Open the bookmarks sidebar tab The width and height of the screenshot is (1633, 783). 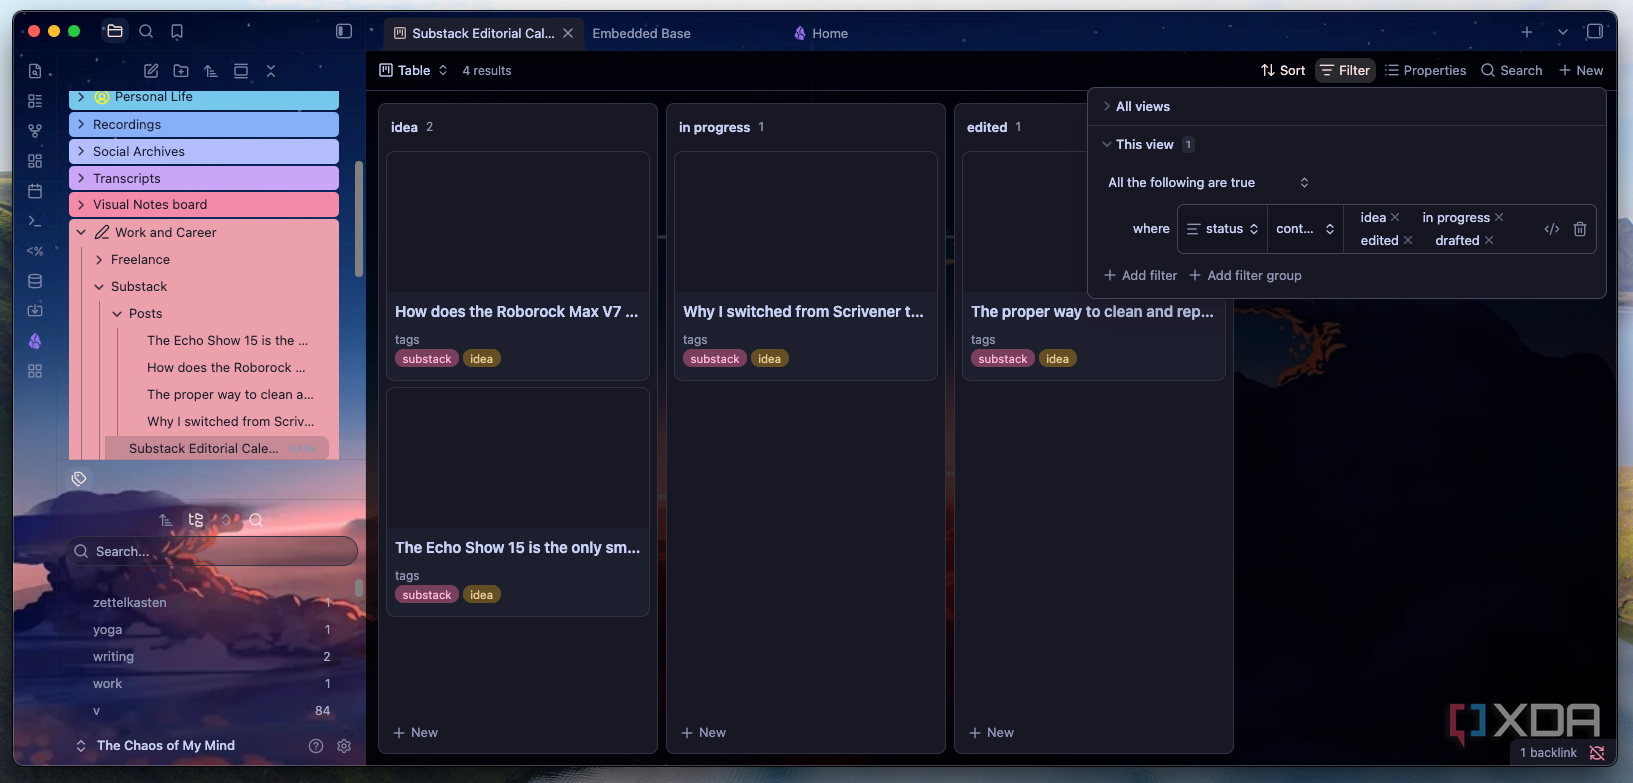(x=177, y=31)
